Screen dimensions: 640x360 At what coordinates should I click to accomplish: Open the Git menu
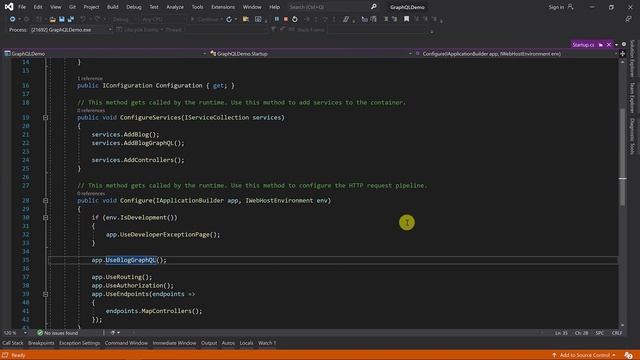point(72,7)
